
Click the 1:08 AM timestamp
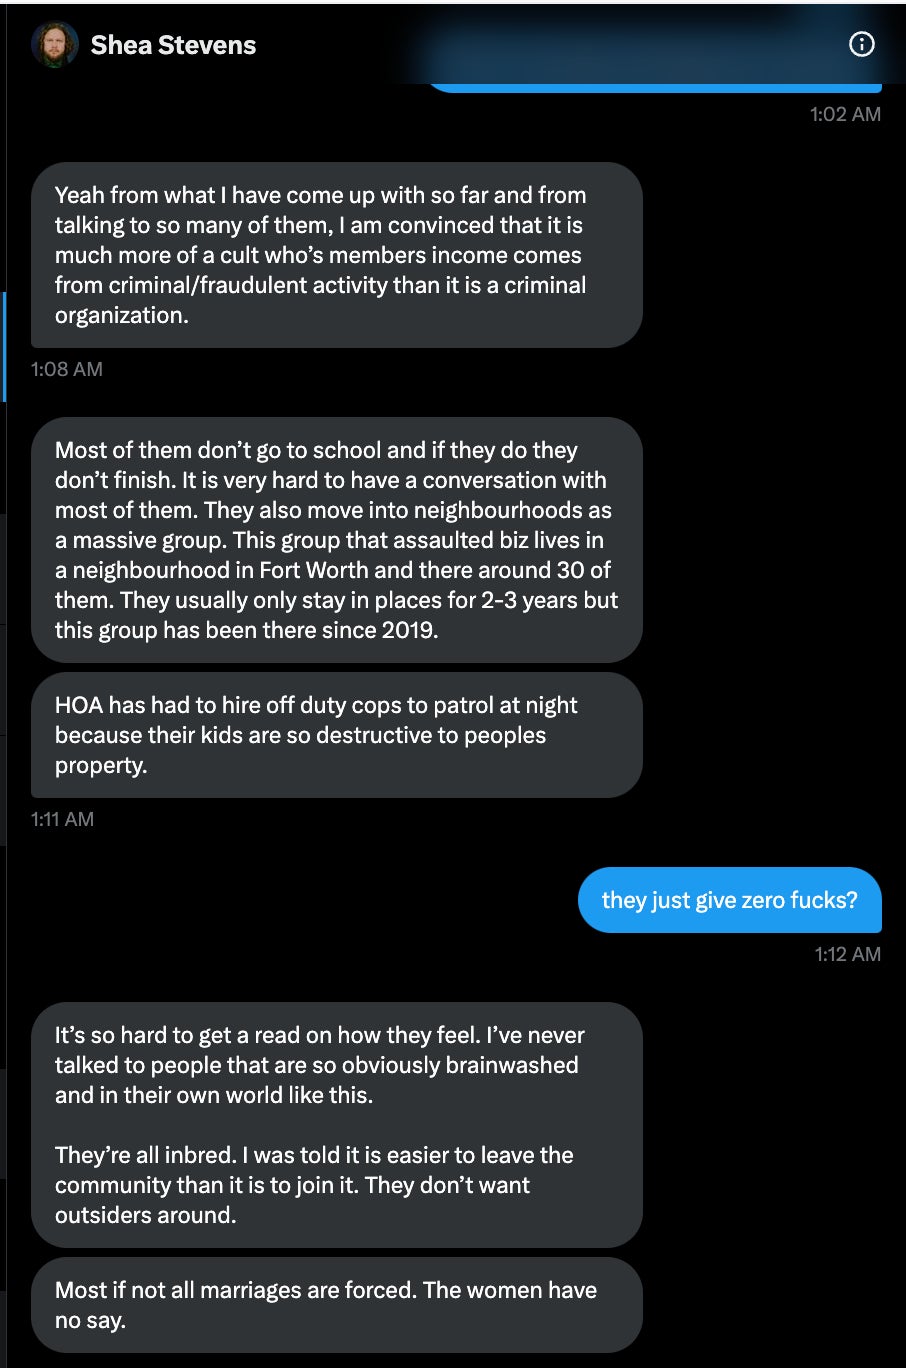[67, 369]
